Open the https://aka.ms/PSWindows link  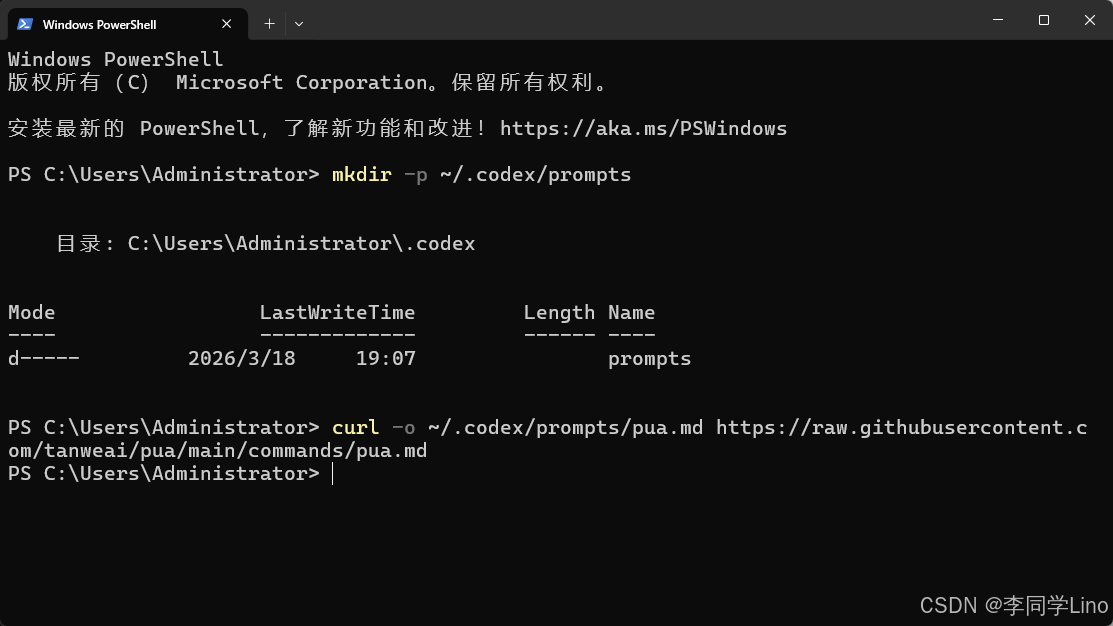pos(643,128)
